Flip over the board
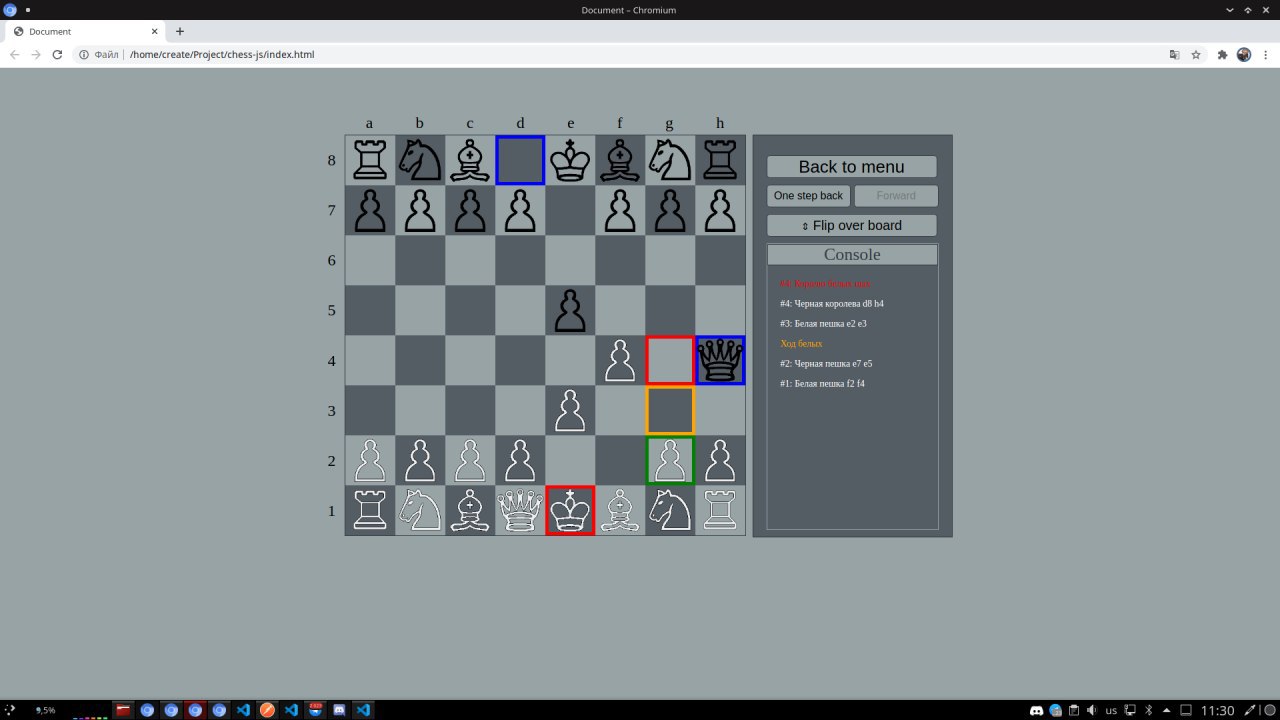This screenshot has height=720, width=1280. pos(852,225)
